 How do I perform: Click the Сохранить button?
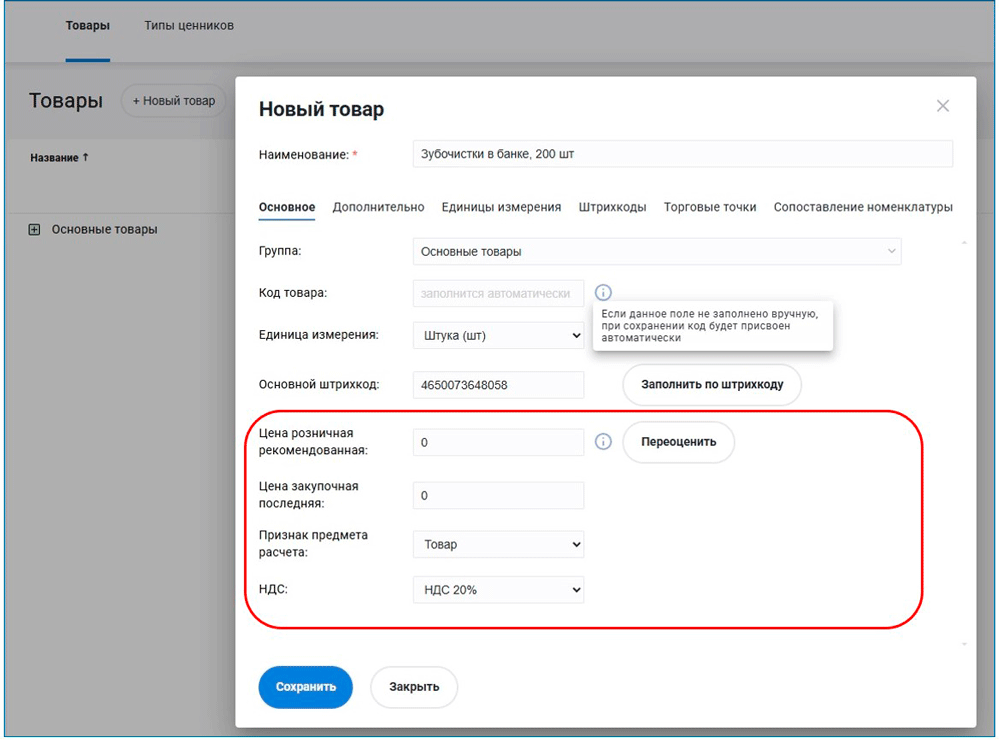click(306, 687)
